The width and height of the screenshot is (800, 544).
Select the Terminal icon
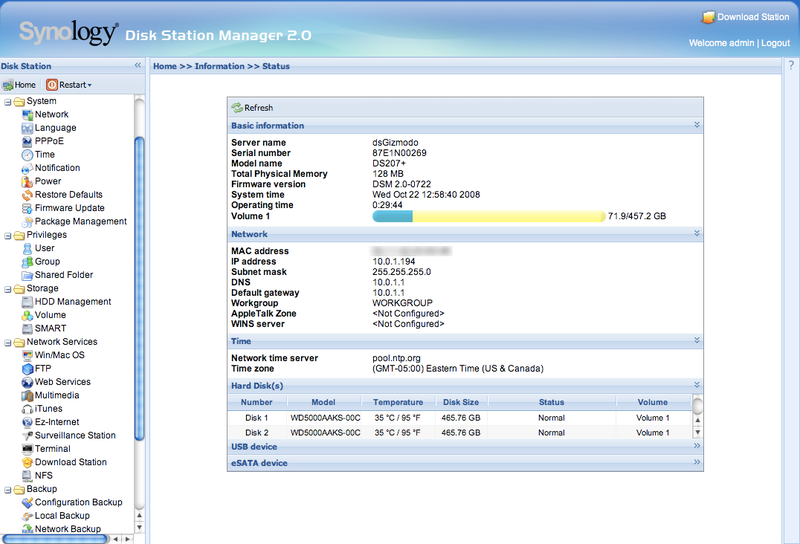click(x=27, y=449)
